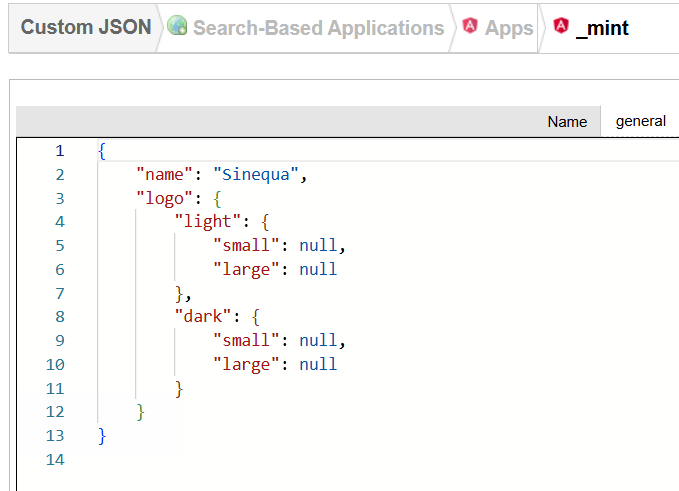Screen dimensions: 679x491
Task: Click the "light" key on line 4
Action: pyautogui.click(x=207, y=222)
